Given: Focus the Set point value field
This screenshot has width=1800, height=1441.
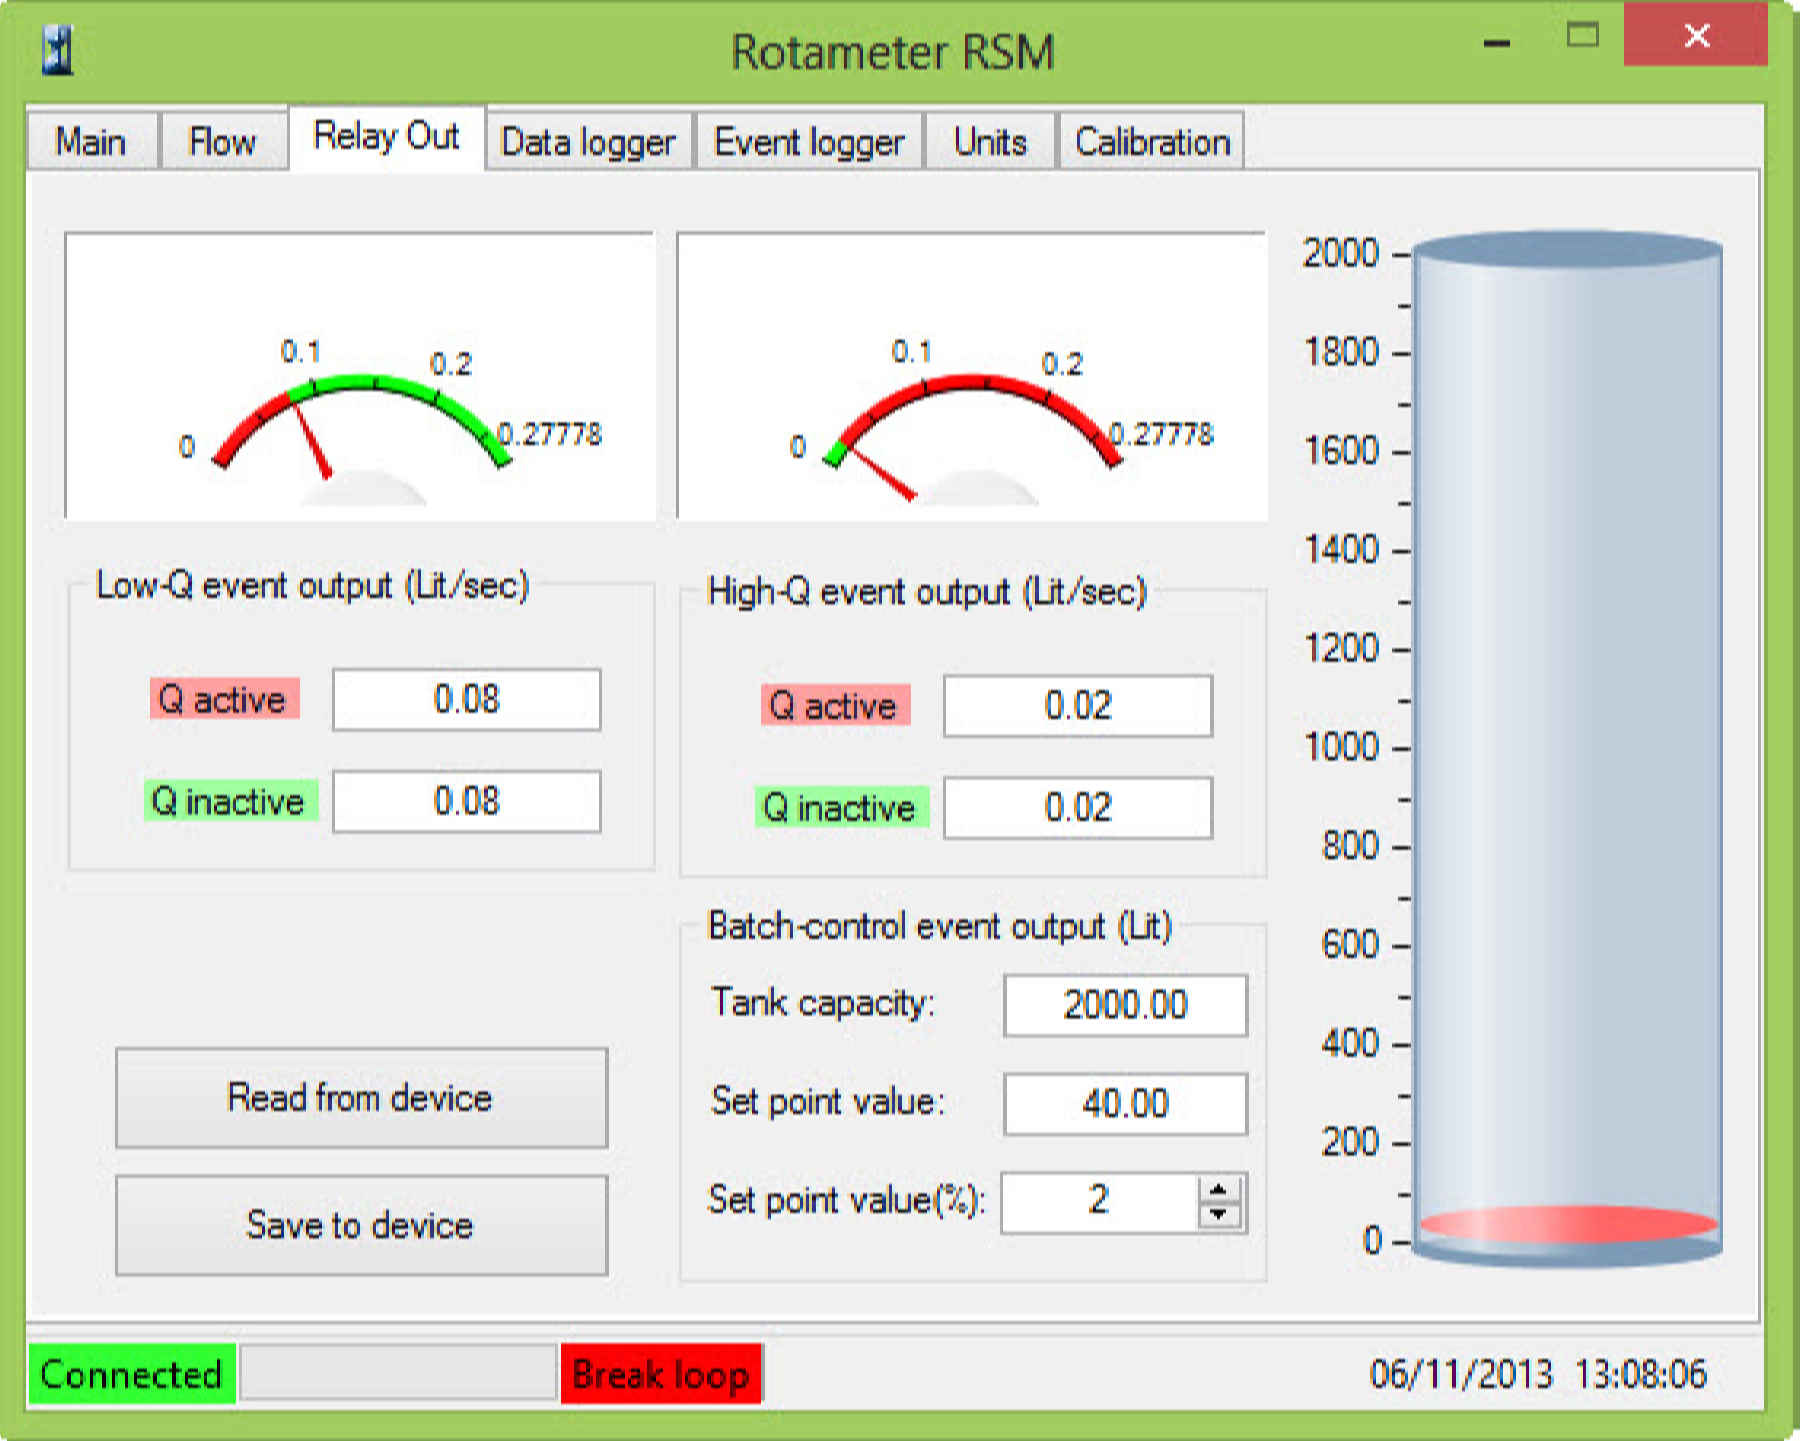Looking at the screenshot, I should (1125, 1104).
